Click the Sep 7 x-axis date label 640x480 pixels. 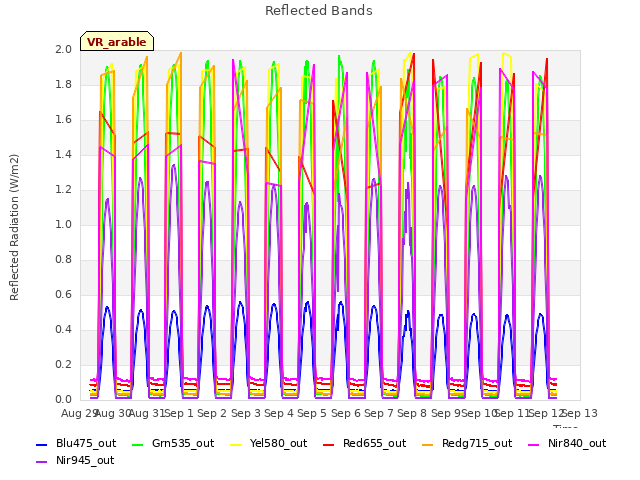(379, 413)
